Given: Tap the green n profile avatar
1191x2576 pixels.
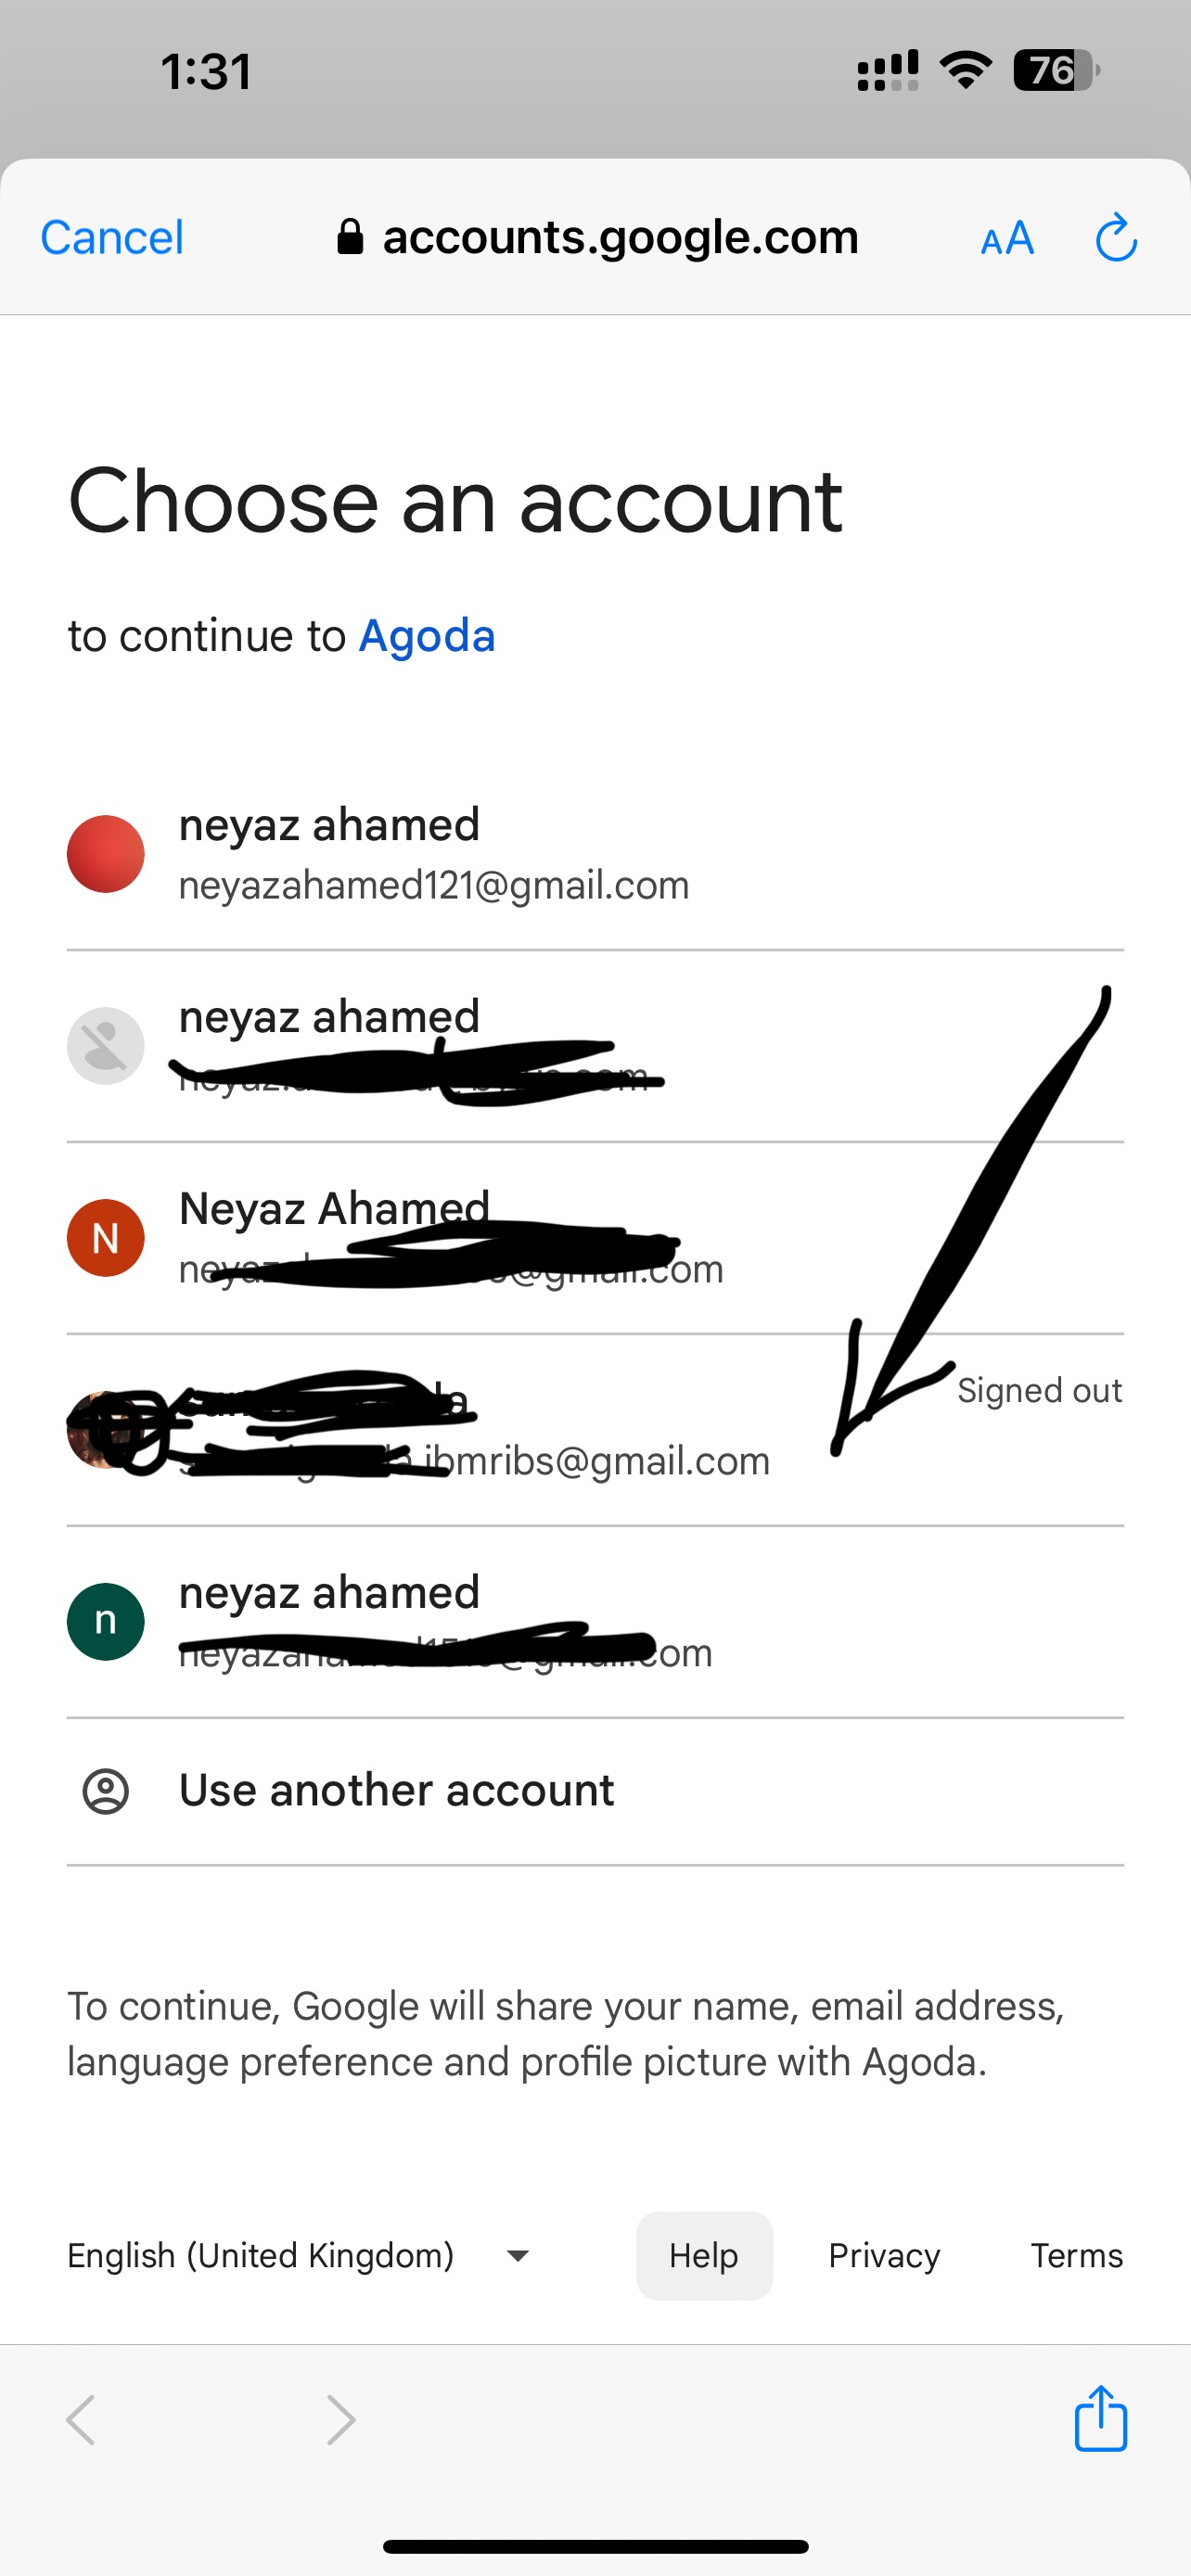Looking at the screenshot, I should click(x=105, y=1622).
